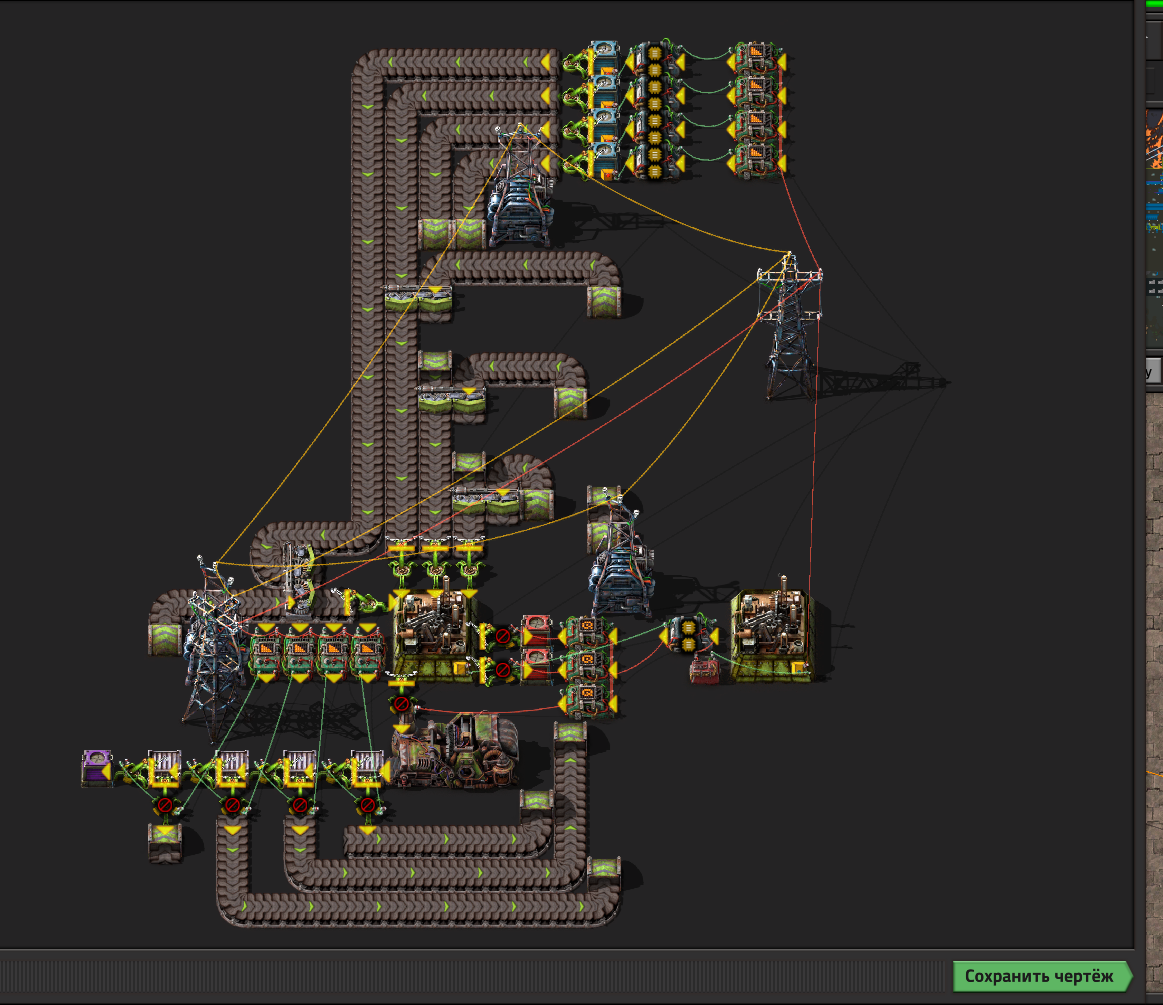Select the steel chest adjacent to the recycler
Viewport: 1163px width, 1005px height.
tap(367, 768)
